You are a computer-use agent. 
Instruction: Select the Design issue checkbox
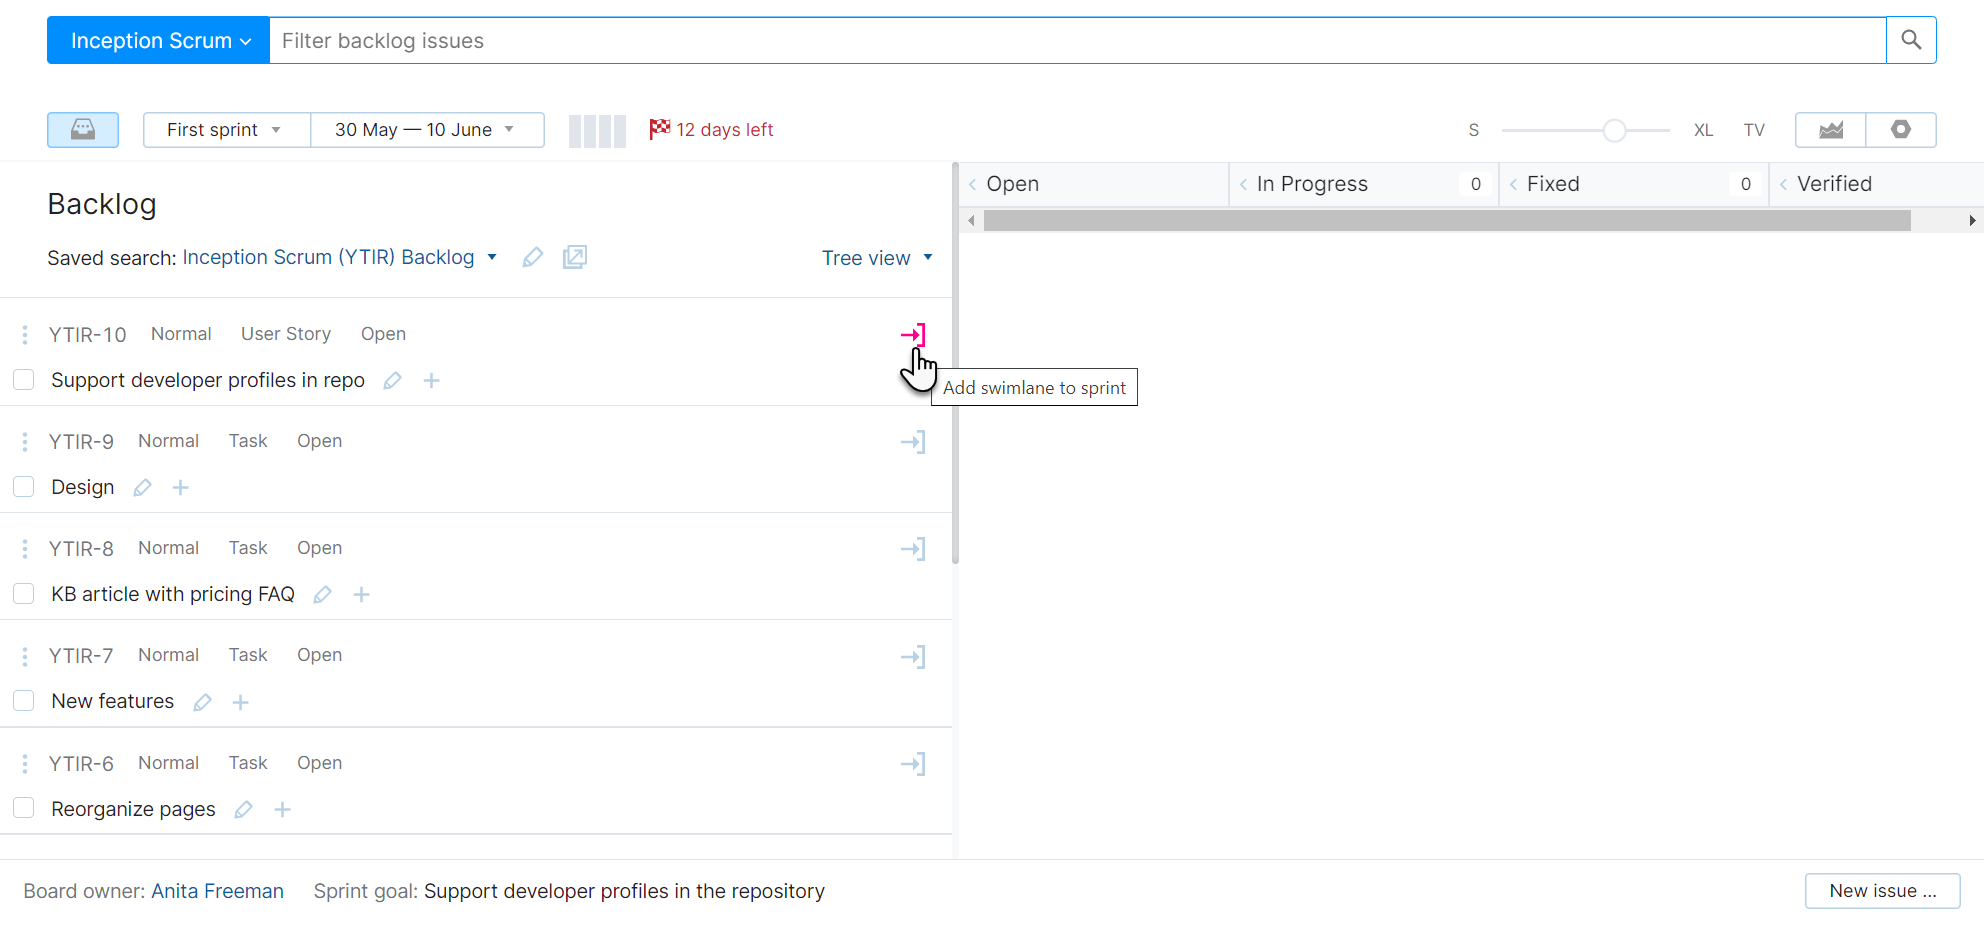(x=24, y=487)
